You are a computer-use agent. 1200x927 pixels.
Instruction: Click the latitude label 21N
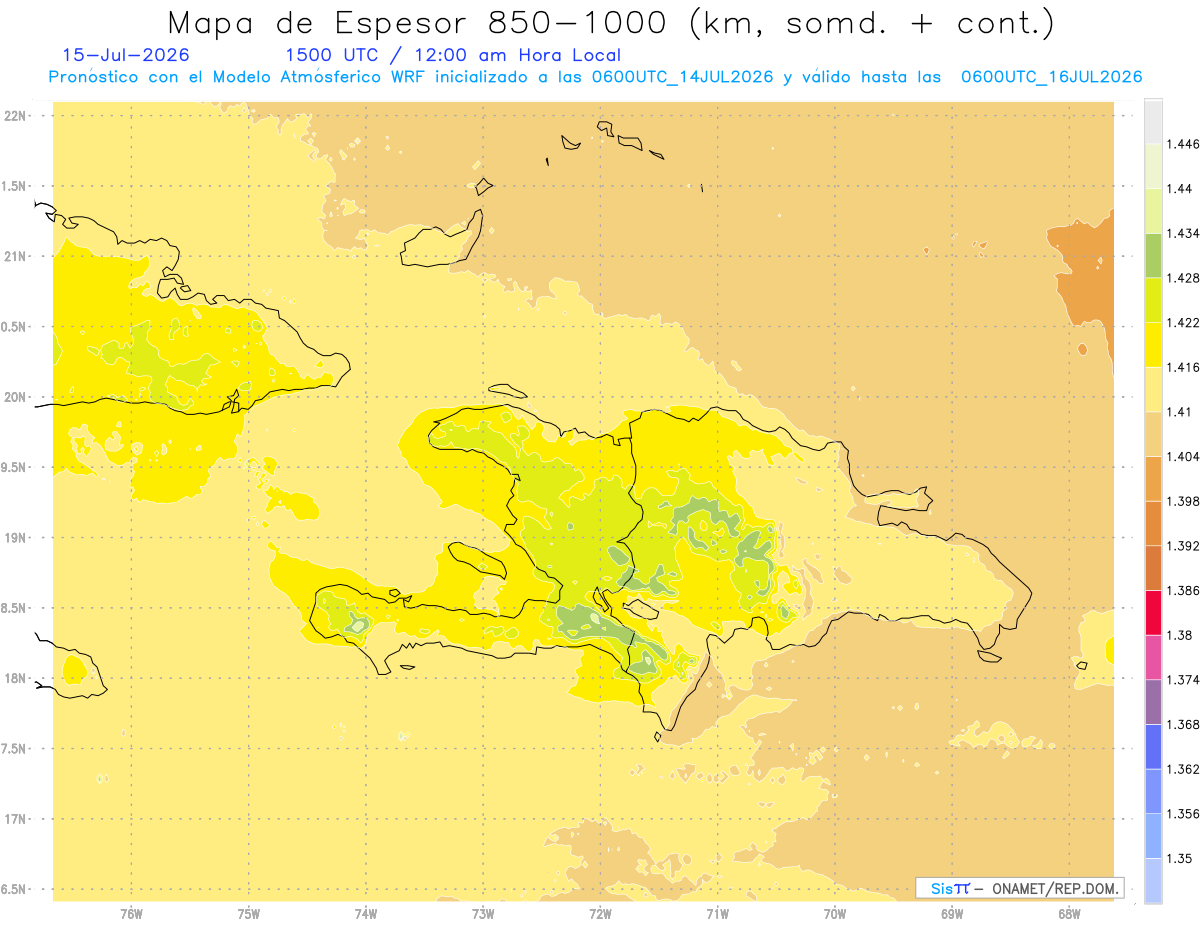(x=16, y=256)
